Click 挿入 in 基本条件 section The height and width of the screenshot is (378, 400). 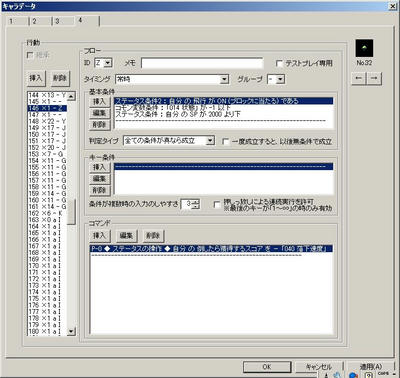click(99, 101)
